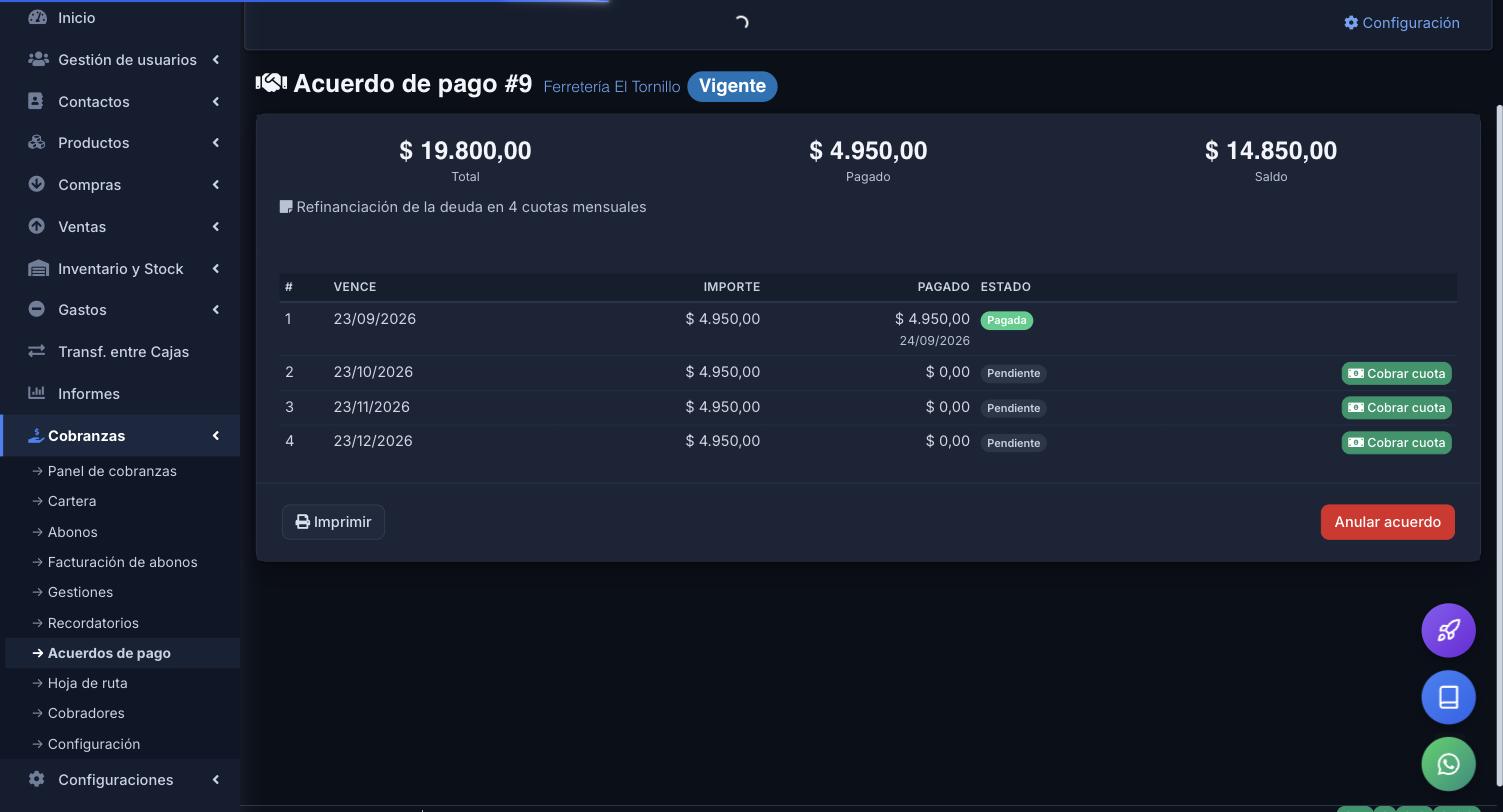Image resolution: width=1503 pixels, height=812 pixels.
Task: Expand the Compras submenu chevron
Action: coord(215,184)
